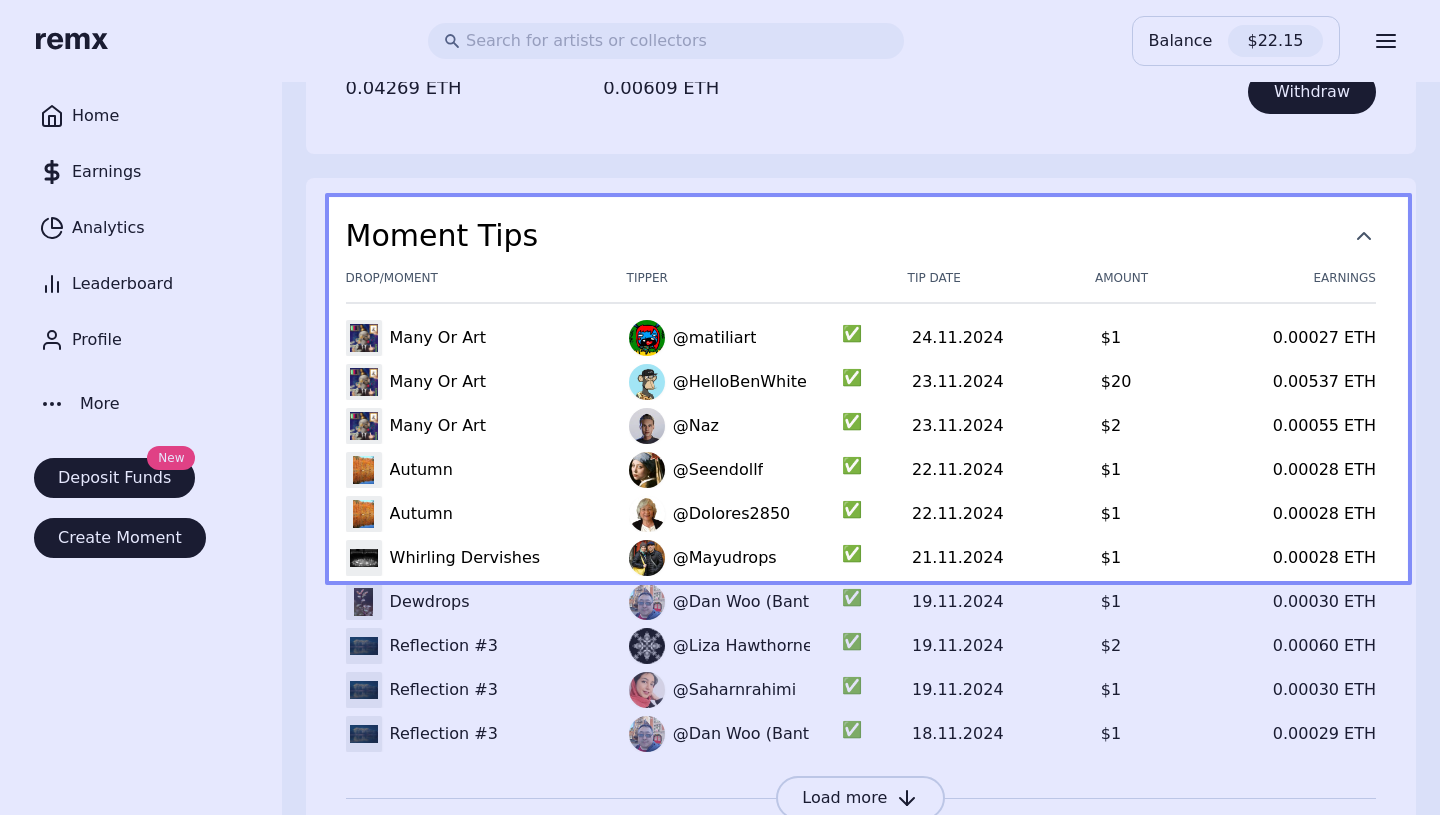Click @matiliart tipper avatar
The width and height of the screenshot is (1440, 815).
click(x=647, y=338)
